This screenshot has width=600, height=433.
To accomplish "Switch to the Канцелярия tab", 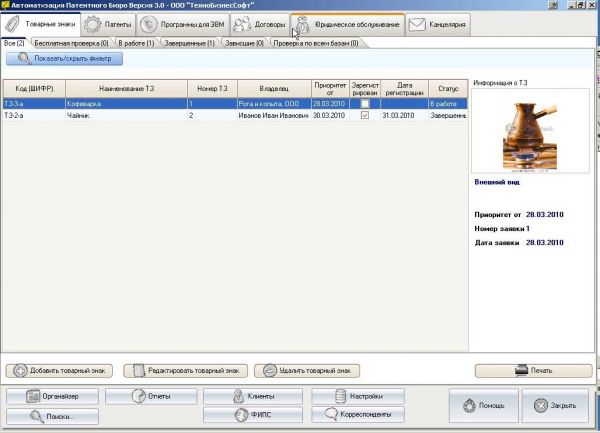I will pyautogui.click(x=438, y=24).
